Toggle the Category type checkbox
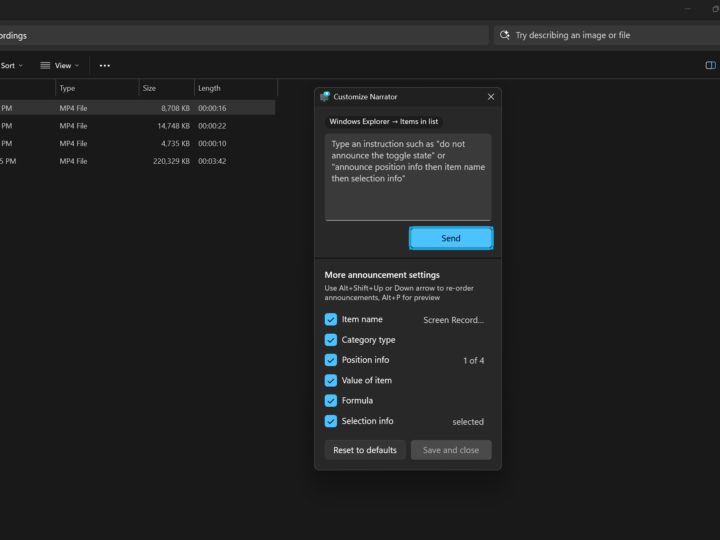720x540 pixels. [x=331, y=340]
